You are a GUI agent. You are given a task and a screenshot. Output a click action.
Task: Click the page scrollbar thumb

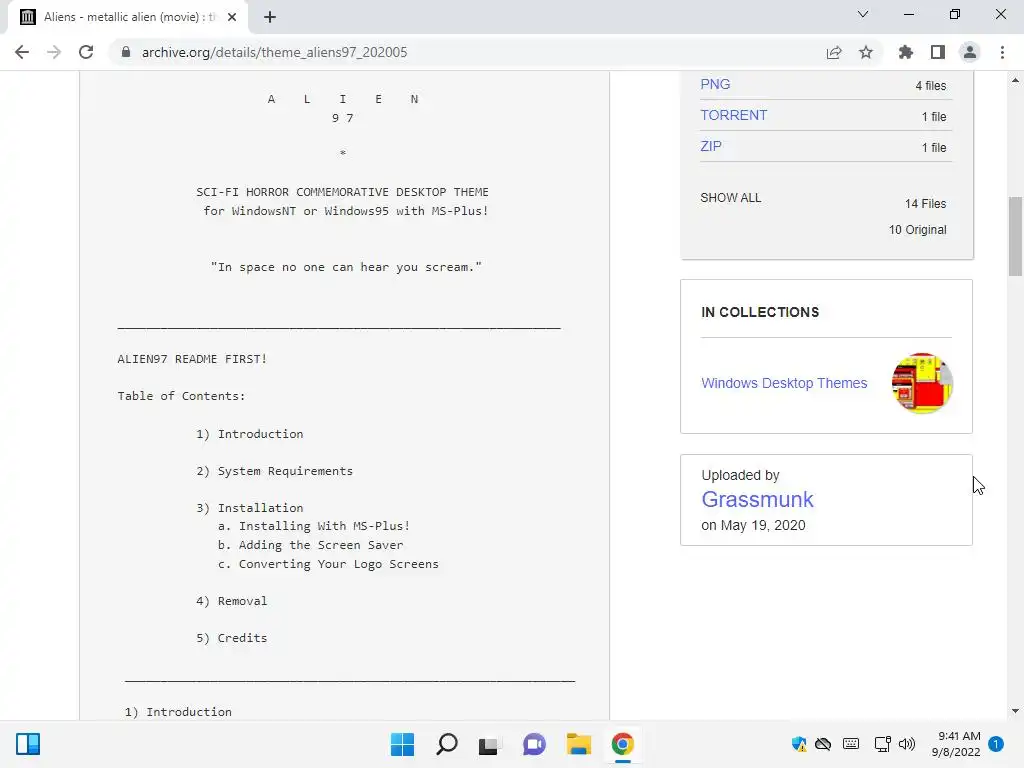(x=1016, y=236)
